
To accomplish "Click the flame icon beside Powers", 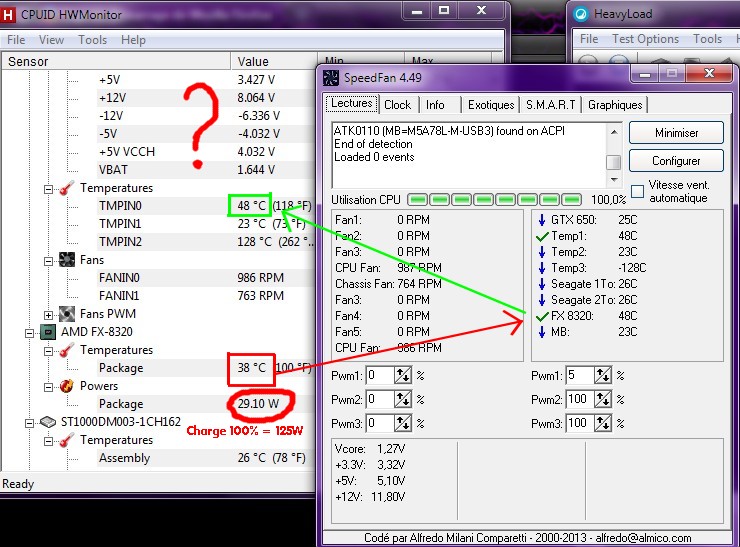I will click(x=67, y=386).
